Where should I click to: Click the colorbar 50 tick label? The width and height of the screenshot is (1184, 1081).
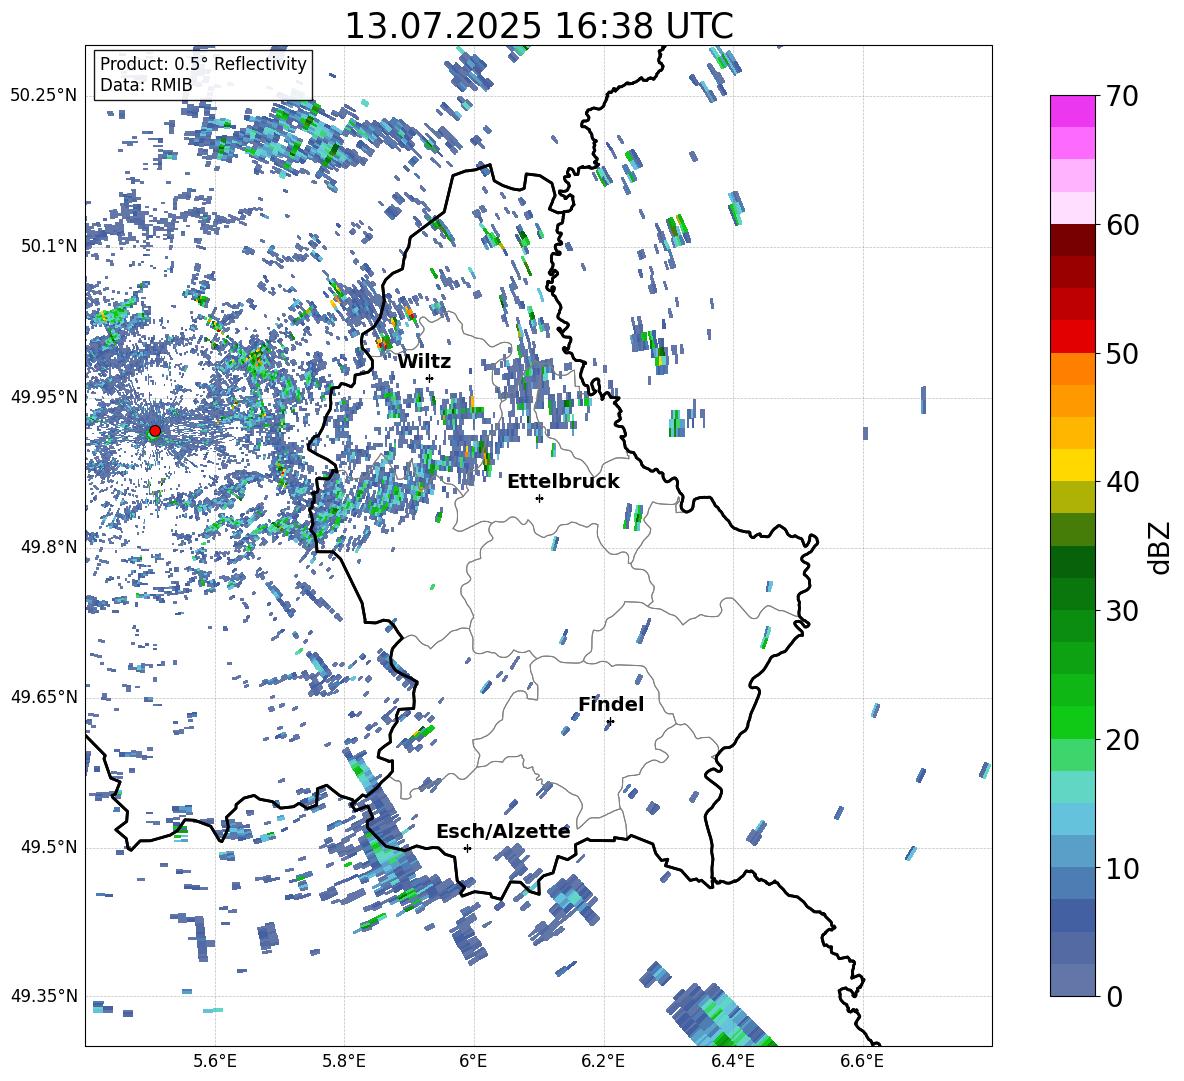click(x=1122, y=353)
